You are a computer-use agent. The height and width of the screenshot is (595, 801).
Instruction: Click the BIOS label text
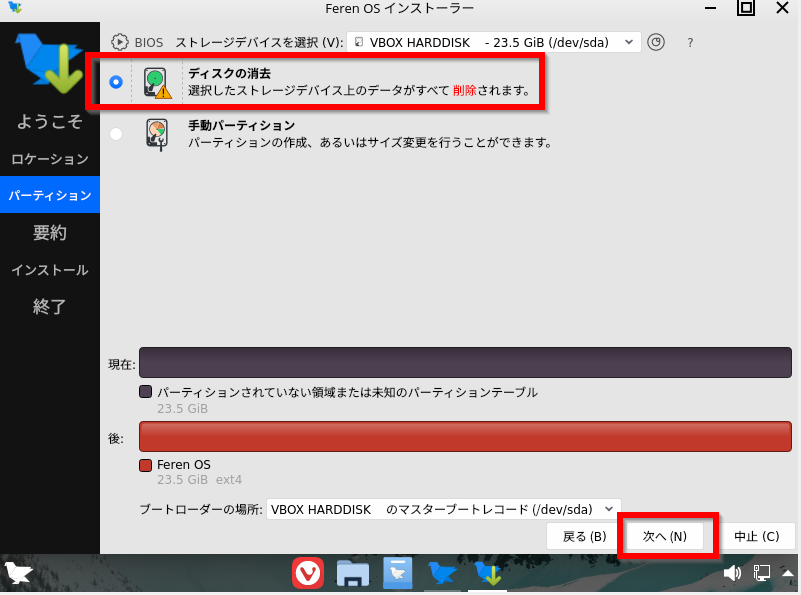149,42
